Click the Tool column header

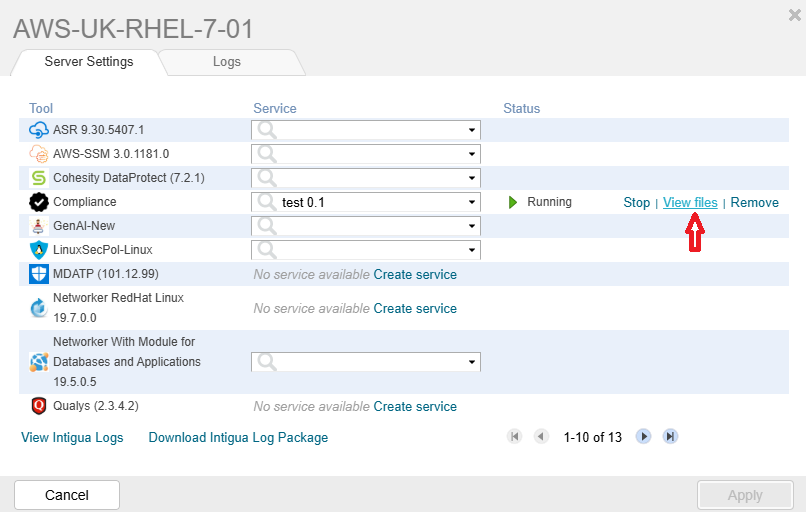click(41, 108)
